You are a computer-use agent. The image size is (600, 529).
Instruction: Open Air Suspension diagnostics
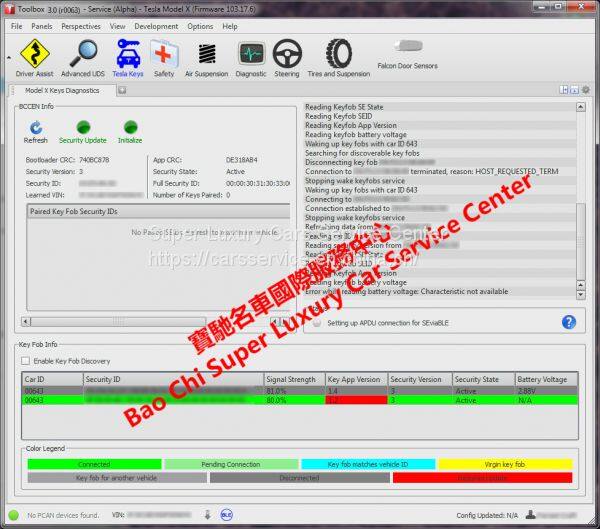[x=205, y=56]
